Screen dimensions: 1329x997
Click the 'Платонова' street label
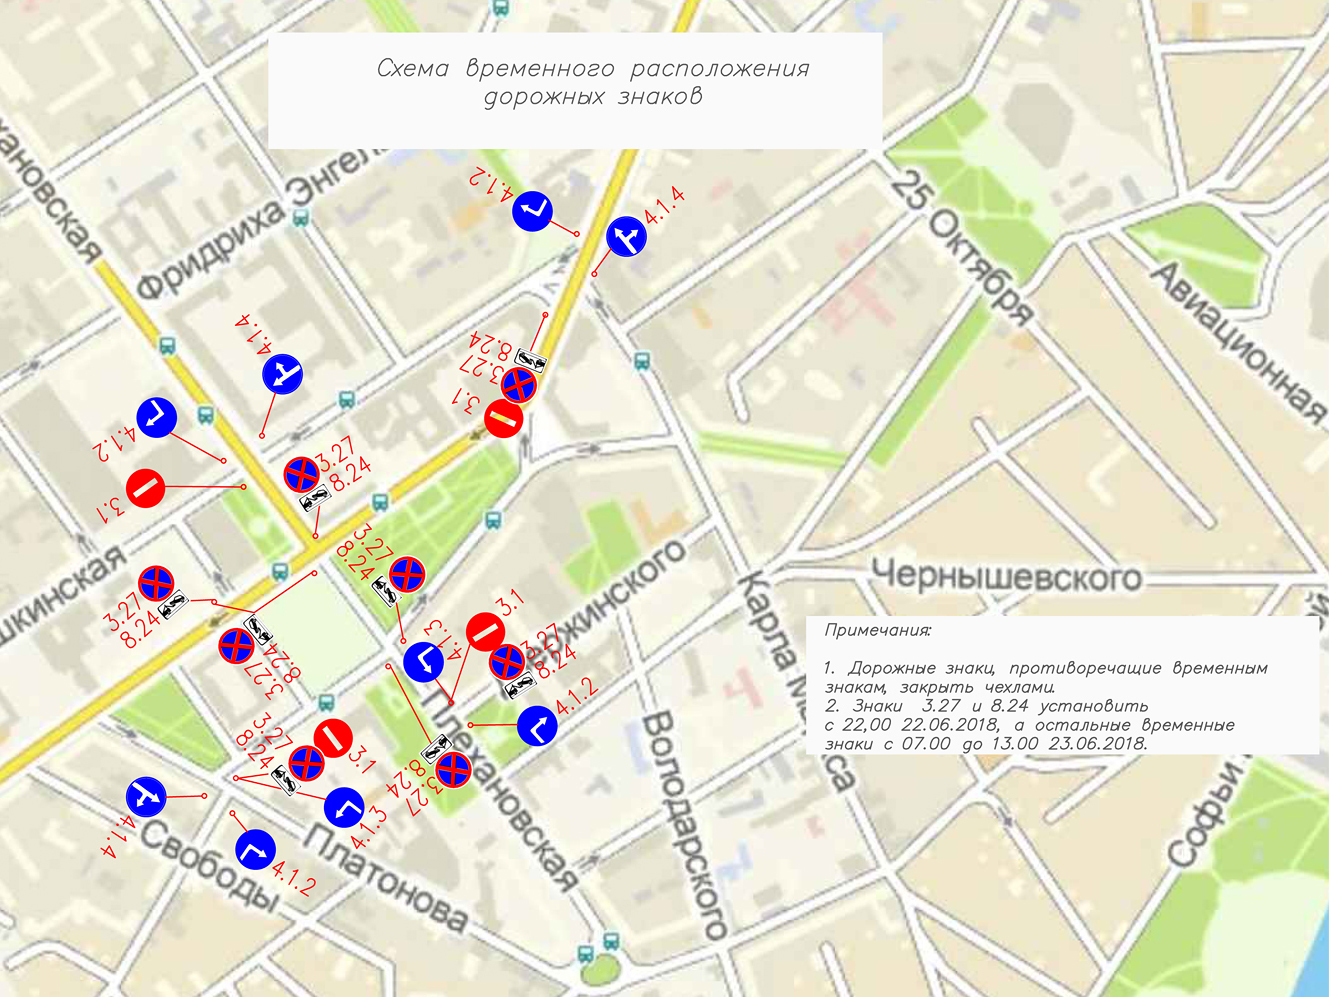[x=386, y=880]
